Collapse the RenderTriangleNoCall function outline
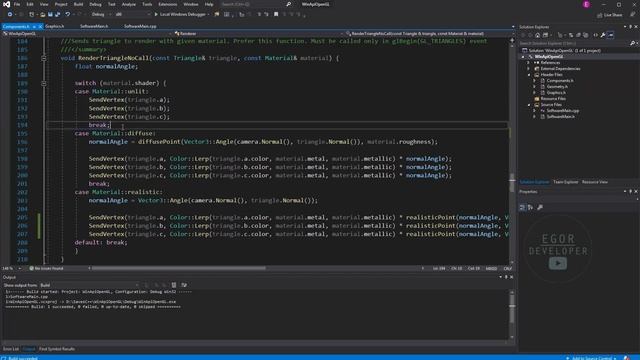This screenshot has width=640, height=360. tap(44, 58)
